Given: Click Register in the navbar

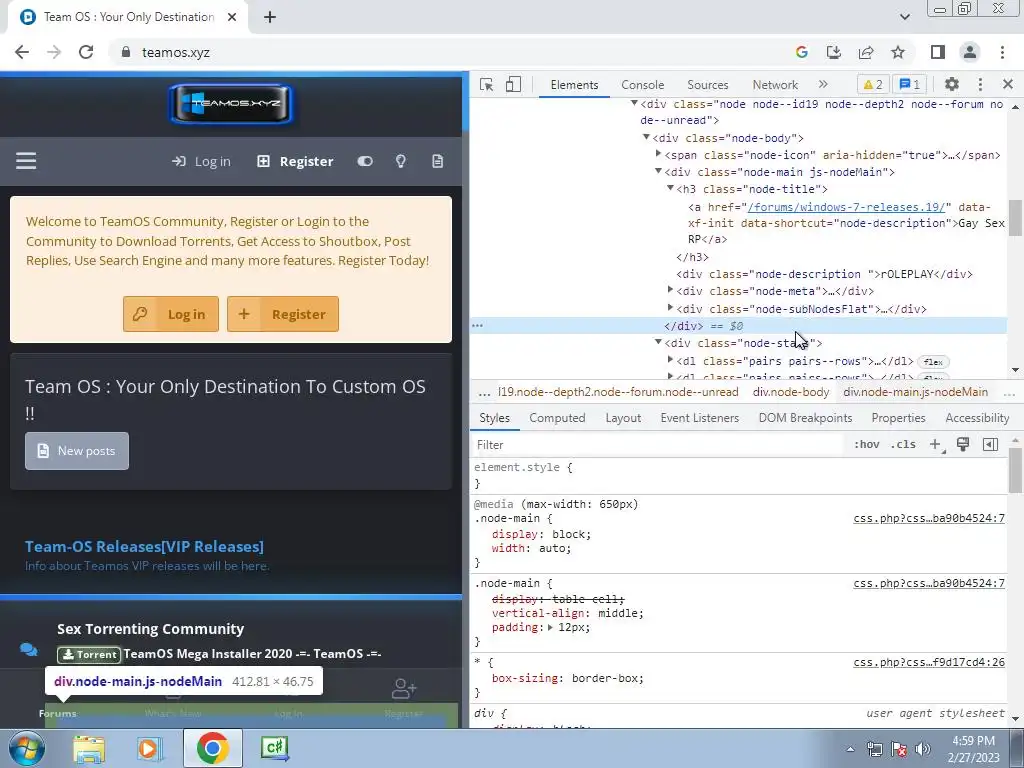Looking at the screenshot, I should click(x=295, y=161).
